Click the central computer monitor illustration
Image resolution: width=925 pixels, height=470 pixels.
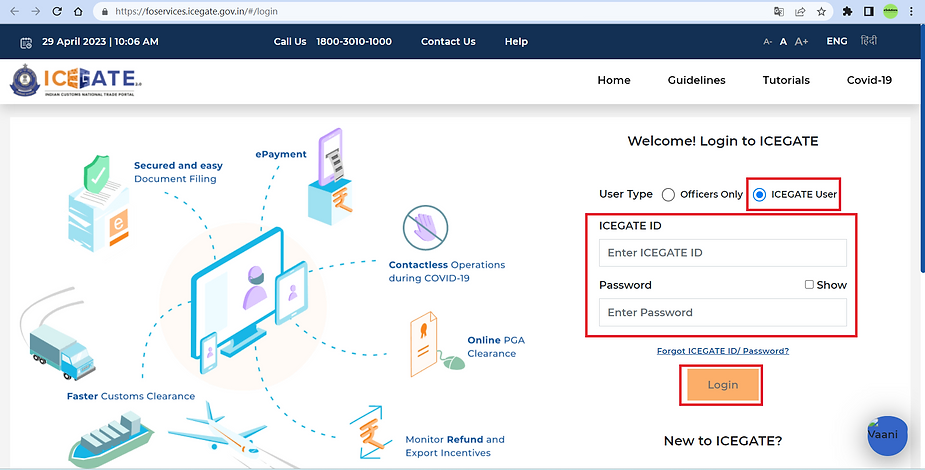point(238,292)
